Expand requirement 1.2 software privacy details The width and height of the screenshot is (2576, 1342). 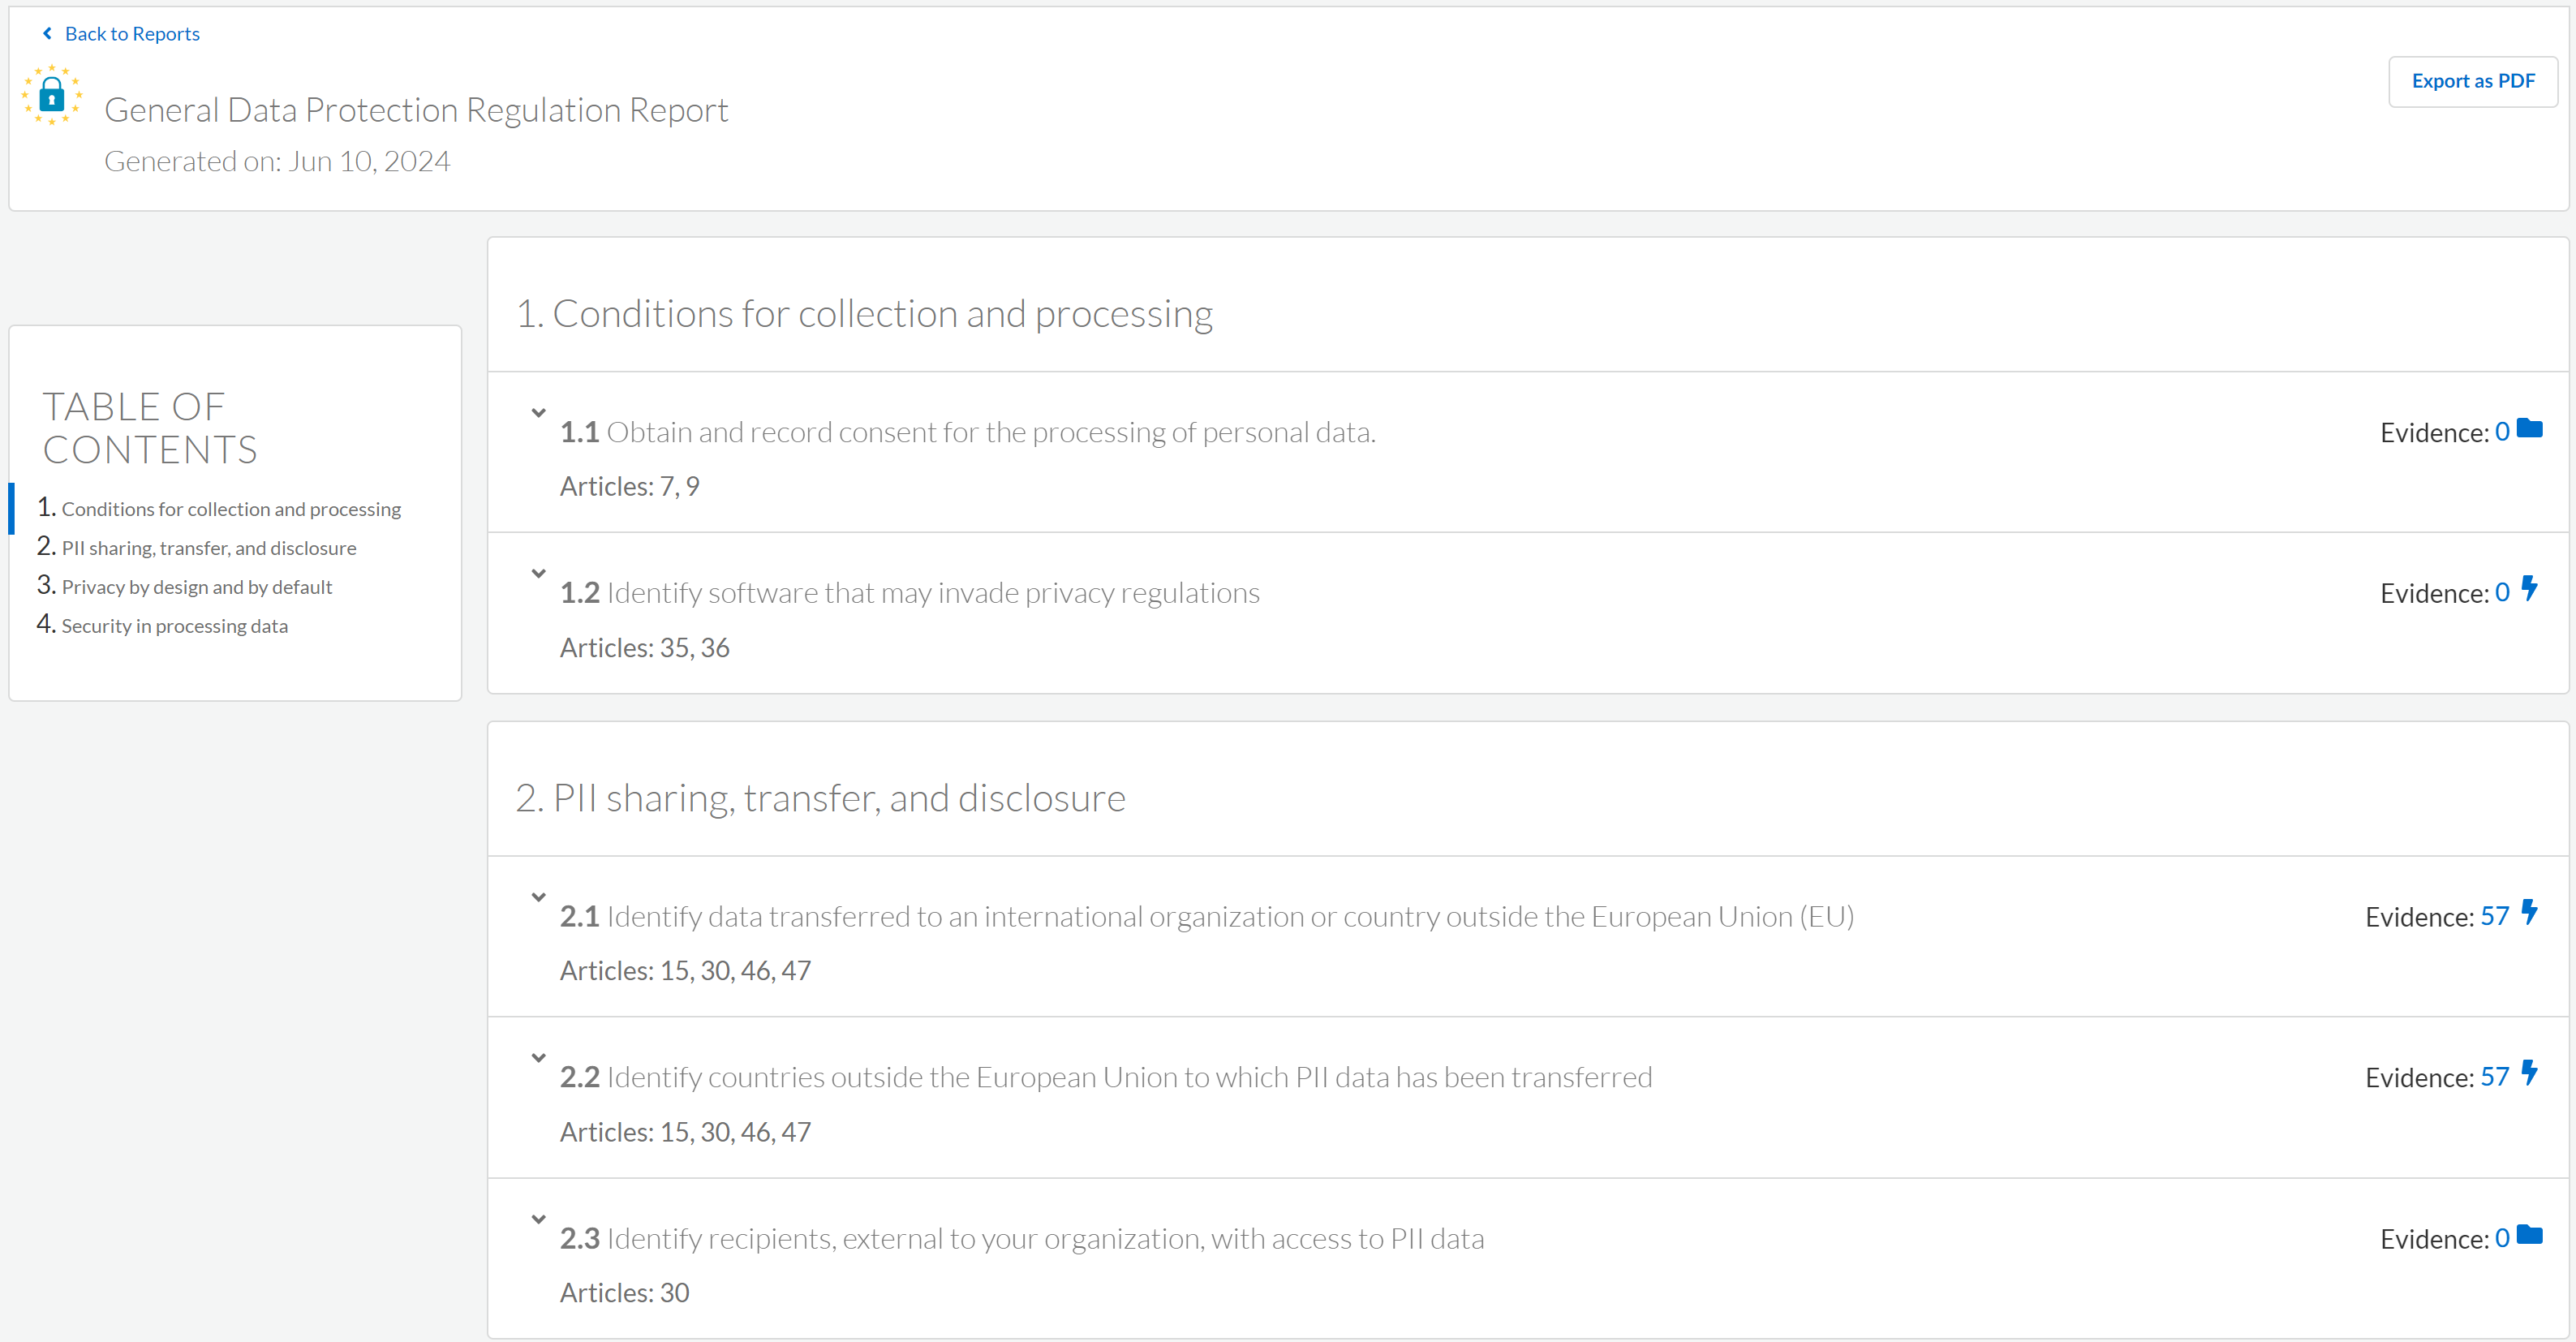pos(538,573)
